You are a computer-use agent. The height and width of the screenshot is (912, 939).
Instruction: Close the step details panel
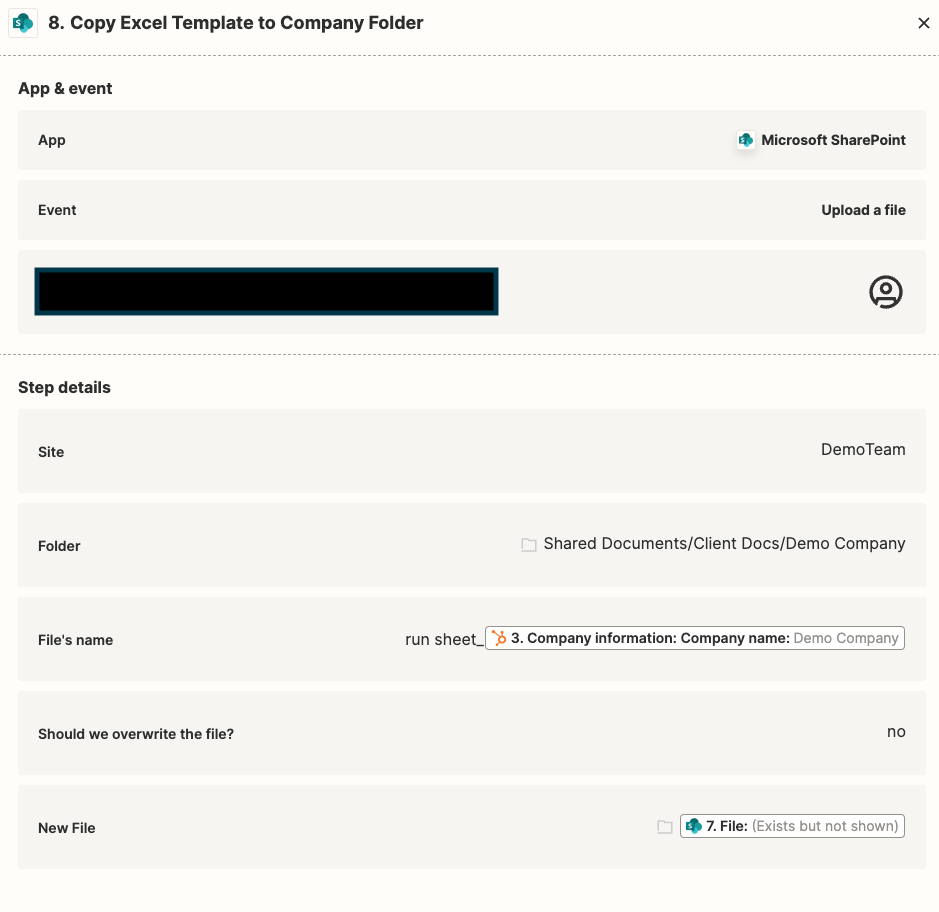pos(923,23)
